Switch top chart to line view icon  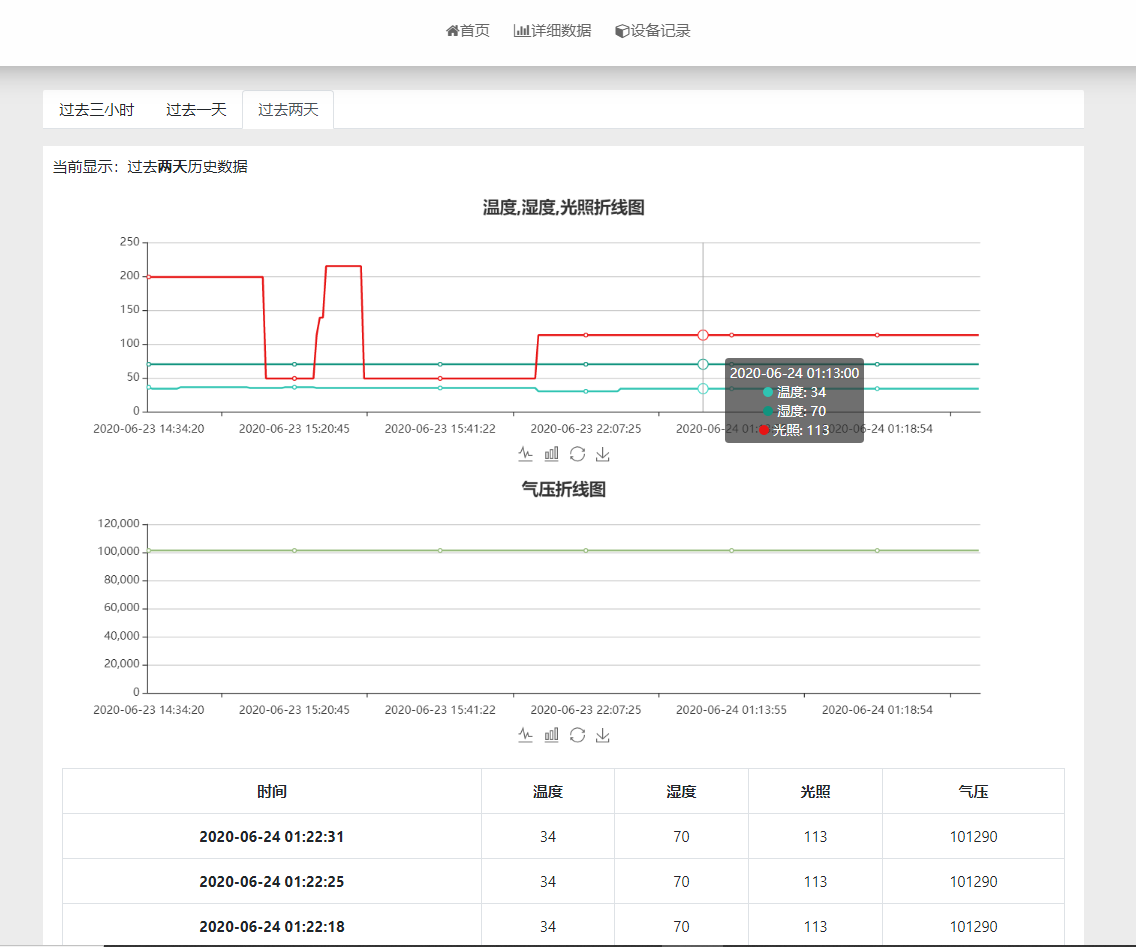(526, 454)
